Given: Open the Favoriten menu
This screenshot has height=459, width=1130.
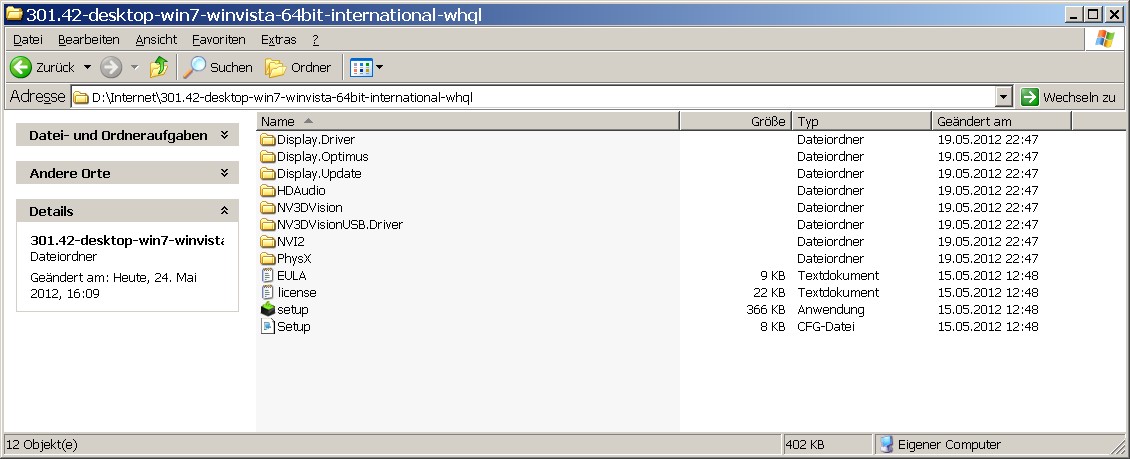Looking at the screenshot, I should [219, 40].
